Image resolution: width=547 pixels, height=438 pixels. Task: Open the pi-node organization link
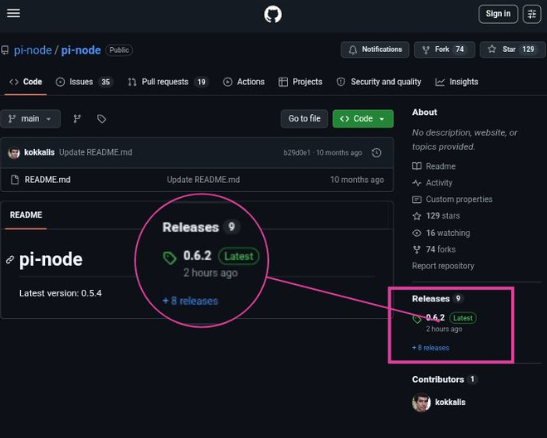tap(33, 50)
